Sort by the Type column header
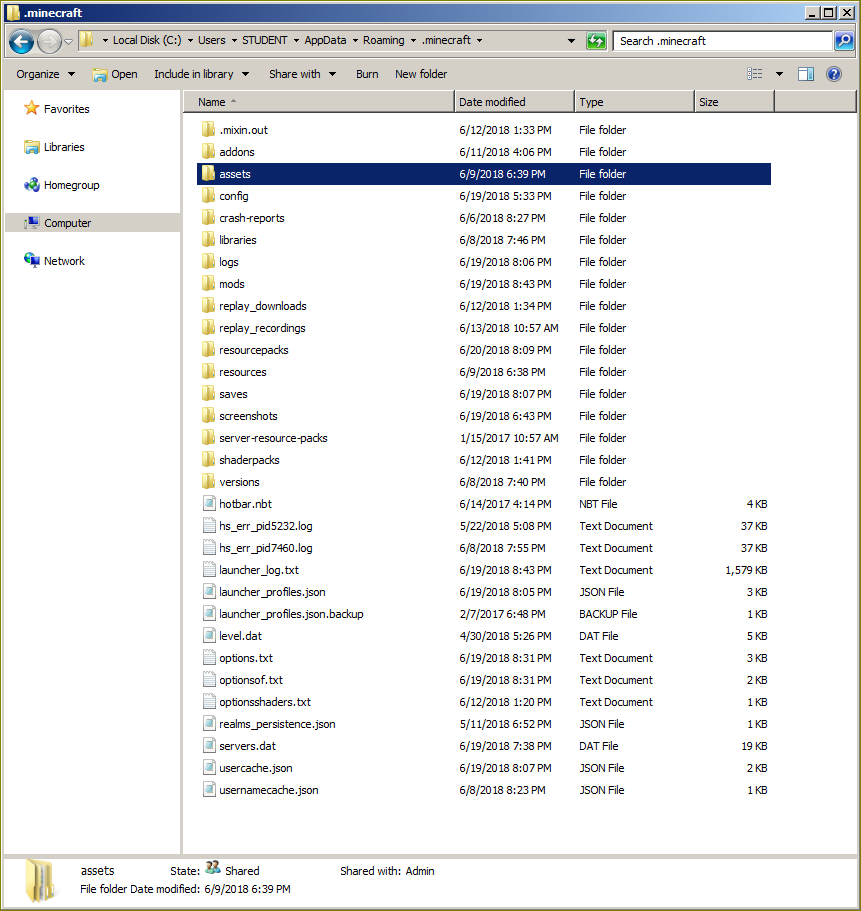Screen dimensions: 861x911 634,102
